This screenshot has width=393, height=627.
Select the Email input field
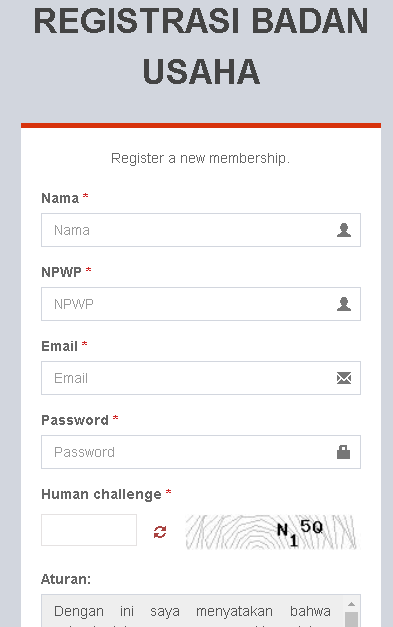[201, 378]
